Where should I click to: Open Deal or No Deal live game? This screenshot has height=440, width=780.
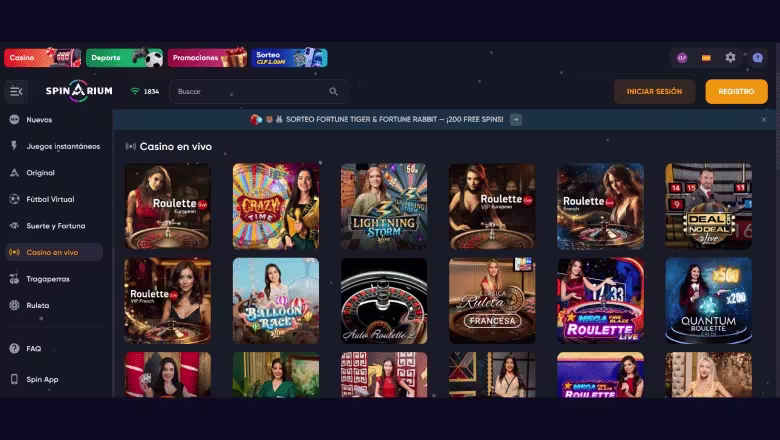tap(709, 206)
